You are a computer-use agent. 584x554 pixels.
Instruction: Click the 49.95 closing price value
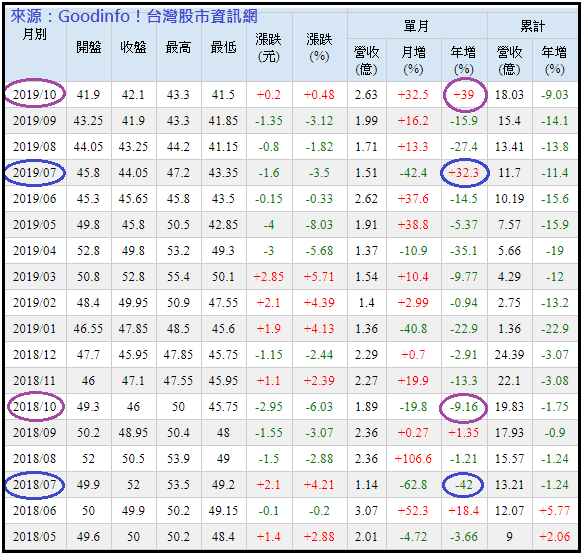pyautogui.click(x=133, y=303)
